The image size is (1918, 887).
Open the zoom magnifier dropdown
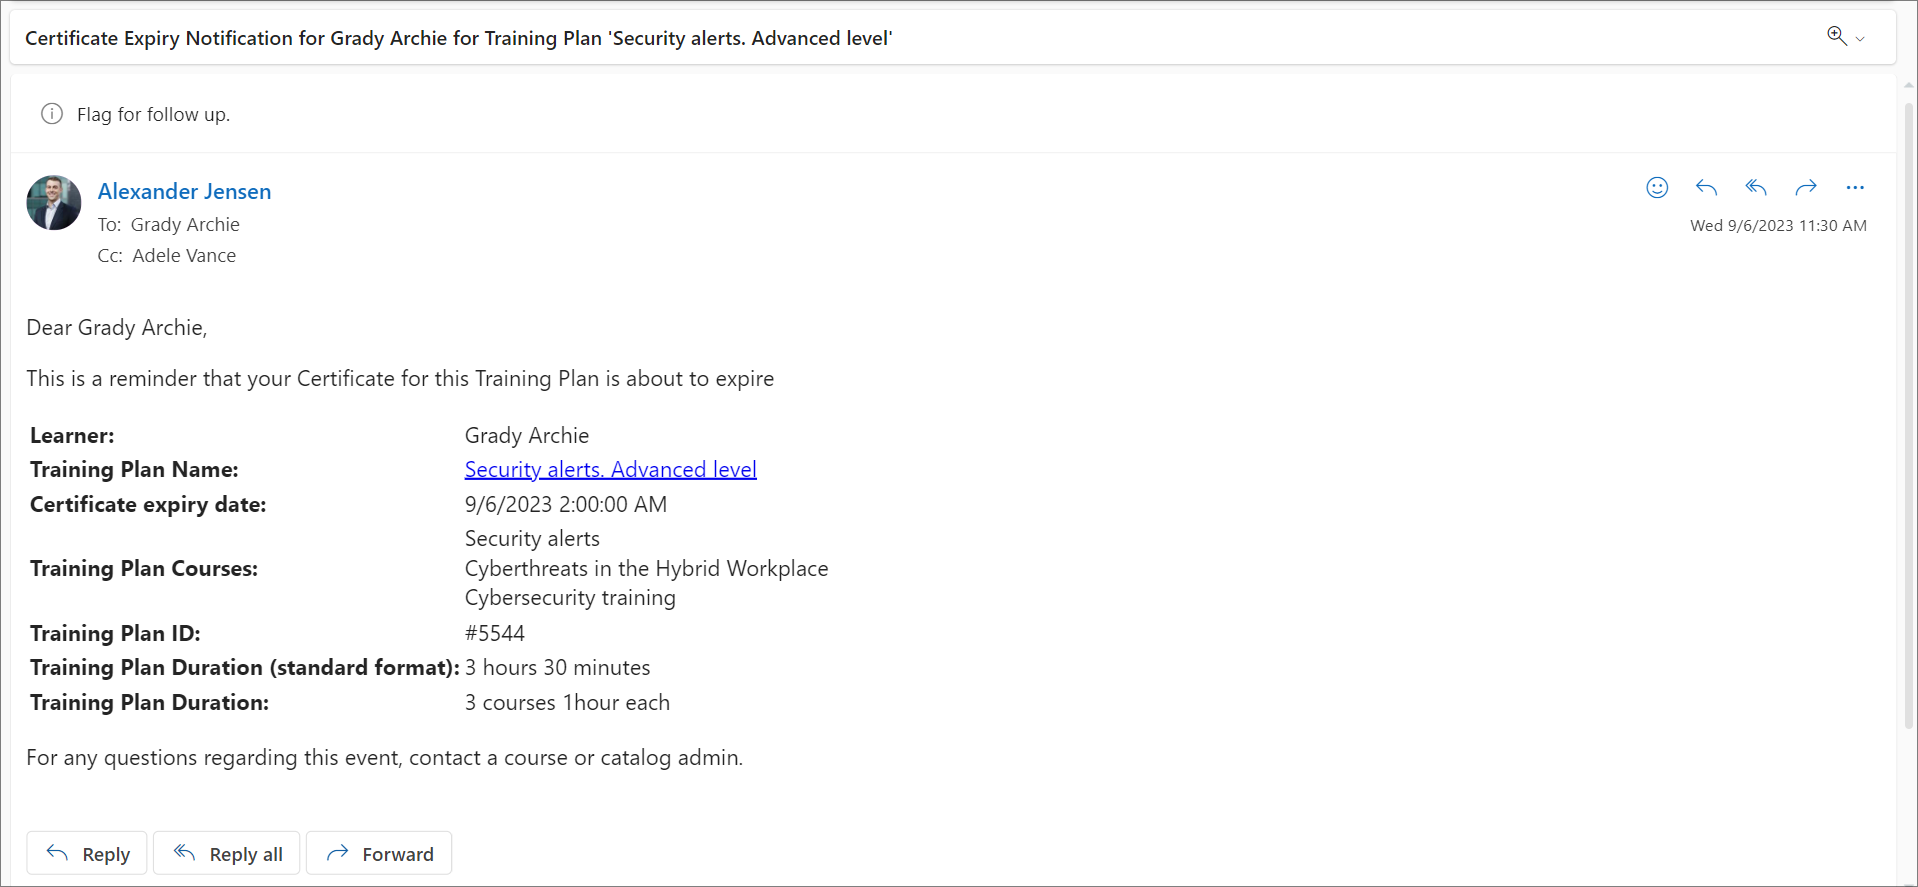[x=1845, y=37]
